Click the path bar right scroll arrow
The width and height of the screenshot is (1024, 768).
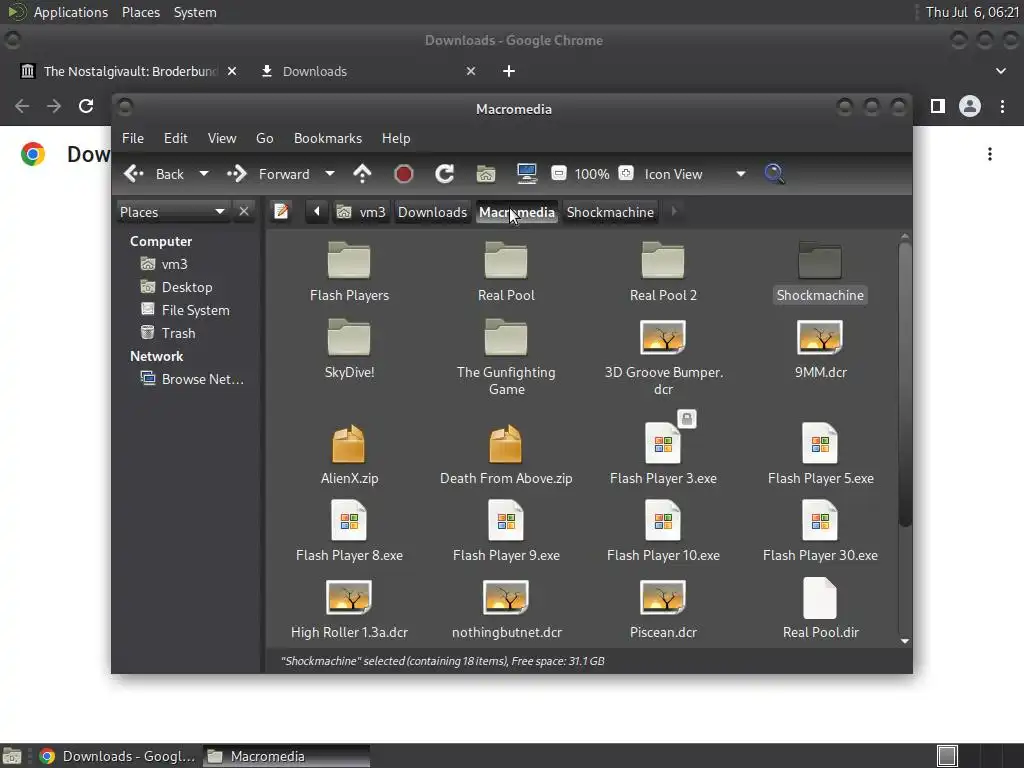[674, 212]
